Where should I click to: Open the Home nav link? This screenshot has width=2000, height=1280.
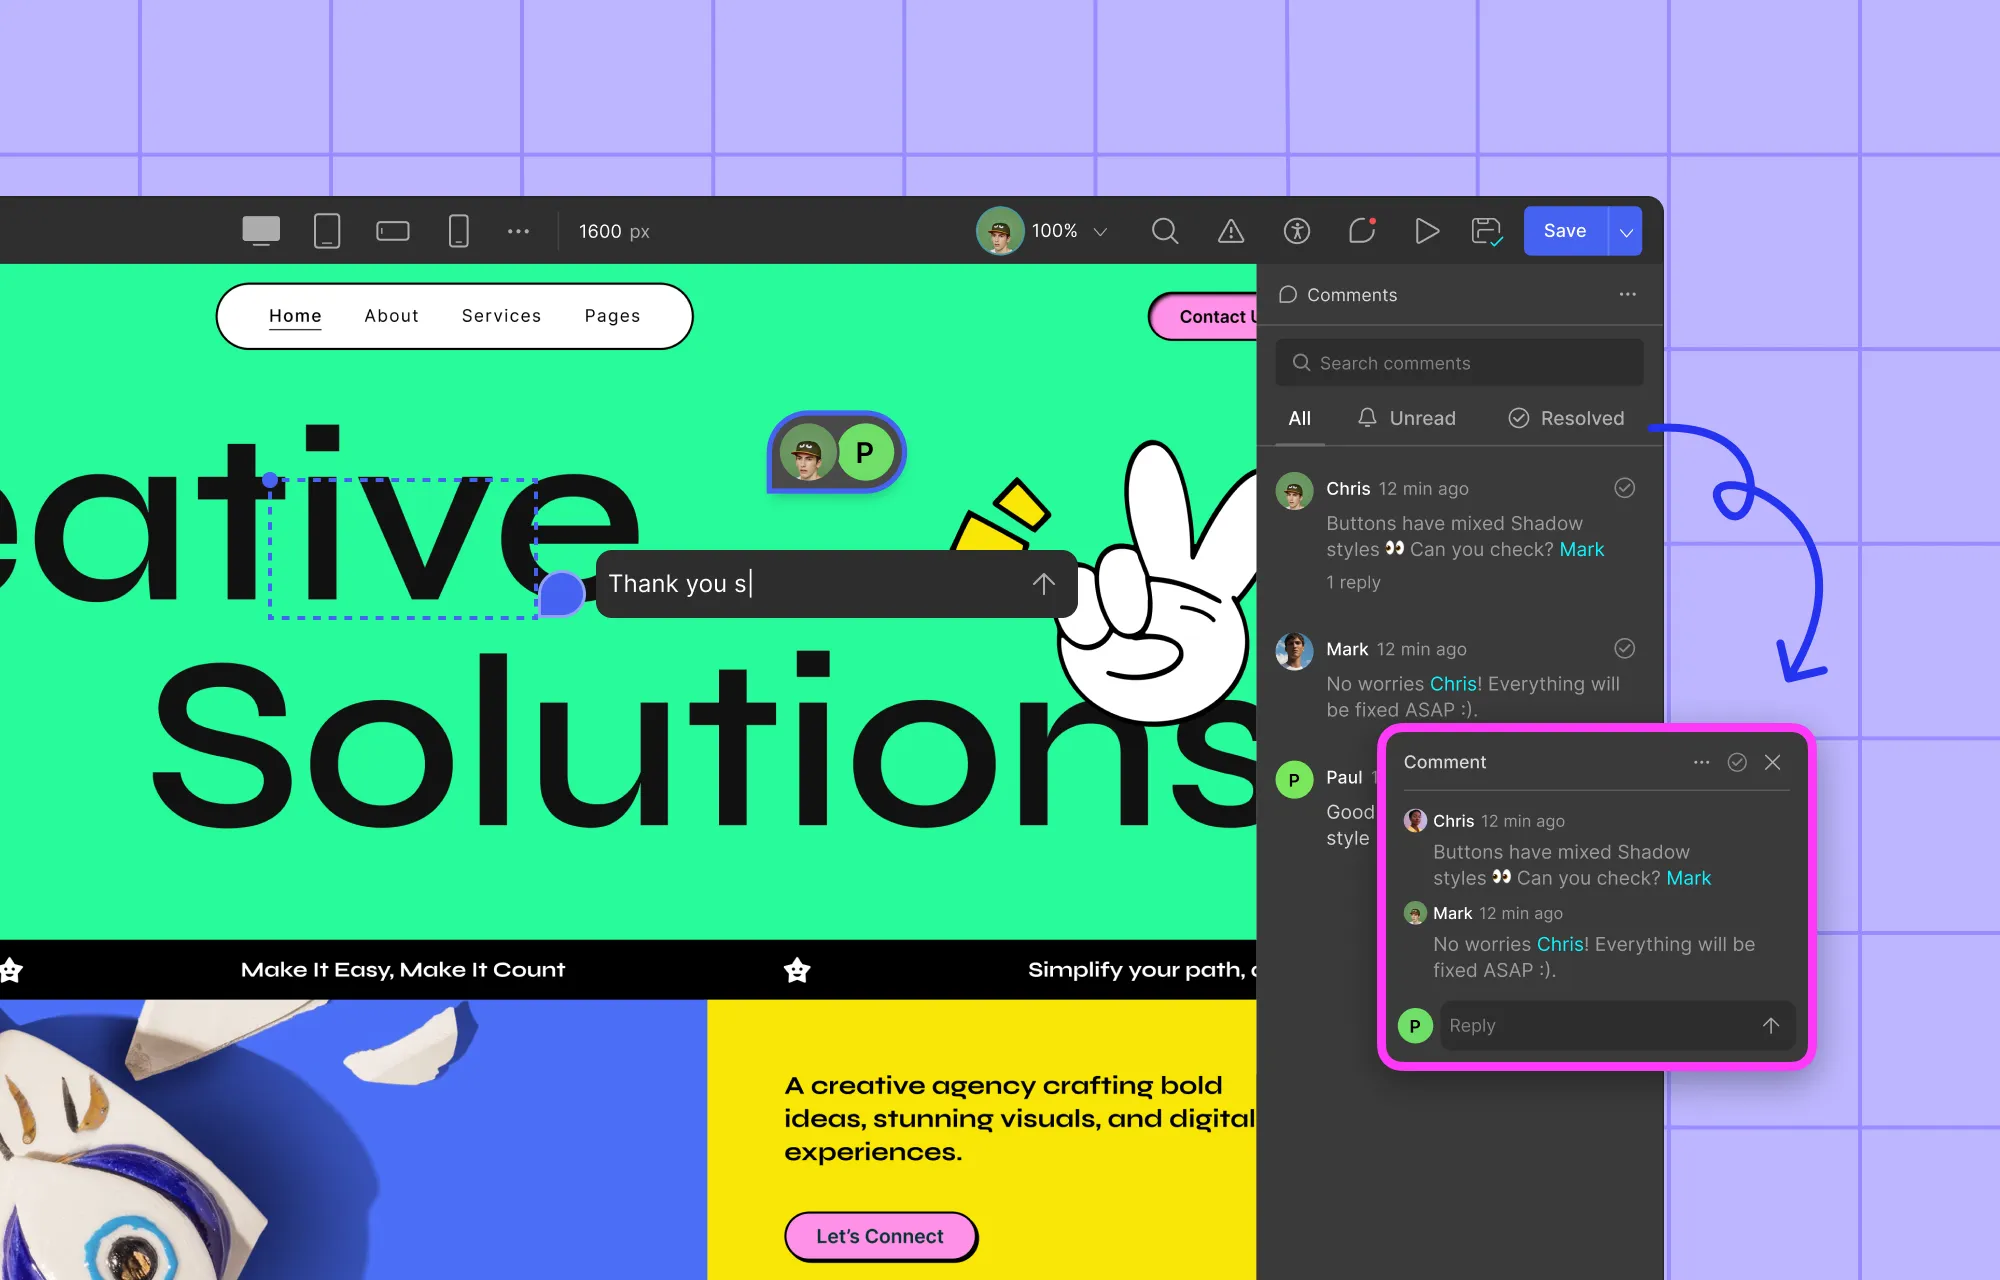click(x=295, y=316)
